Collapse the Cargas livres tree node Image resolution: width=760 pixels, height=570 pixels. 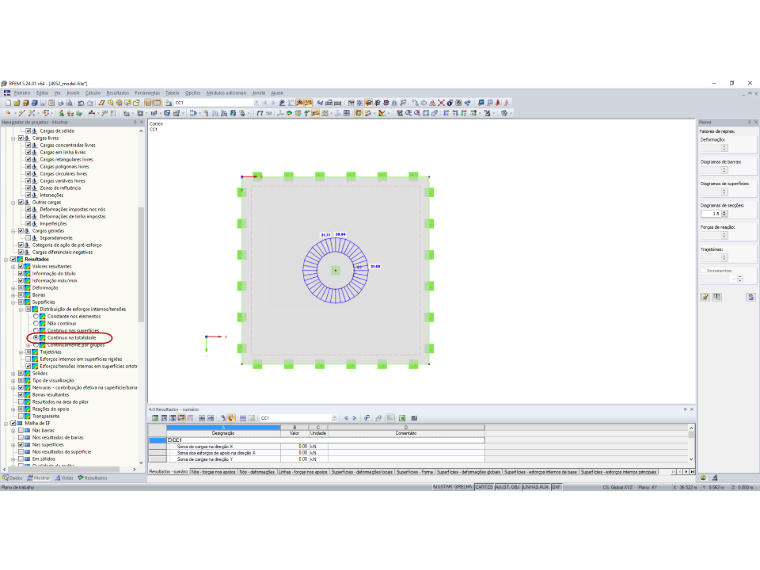[x=14, y=138]
